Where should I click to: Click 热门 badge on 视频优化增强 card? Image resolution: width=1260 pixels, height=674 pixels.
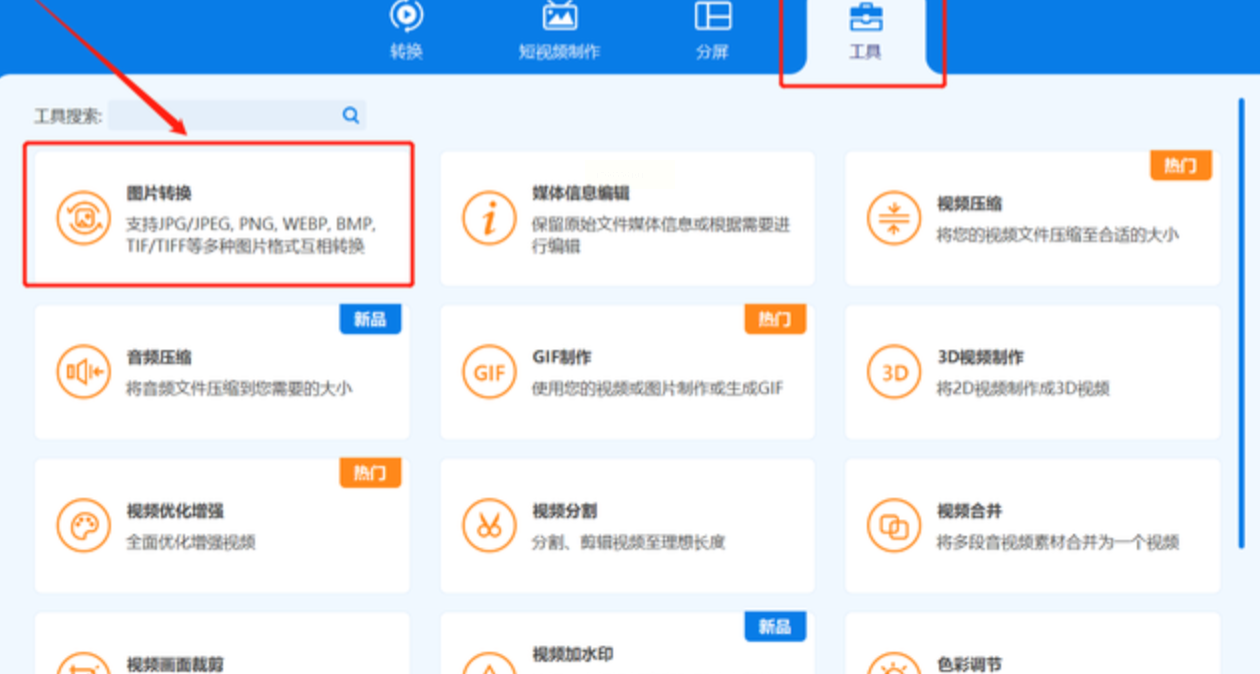coord(370,473)
